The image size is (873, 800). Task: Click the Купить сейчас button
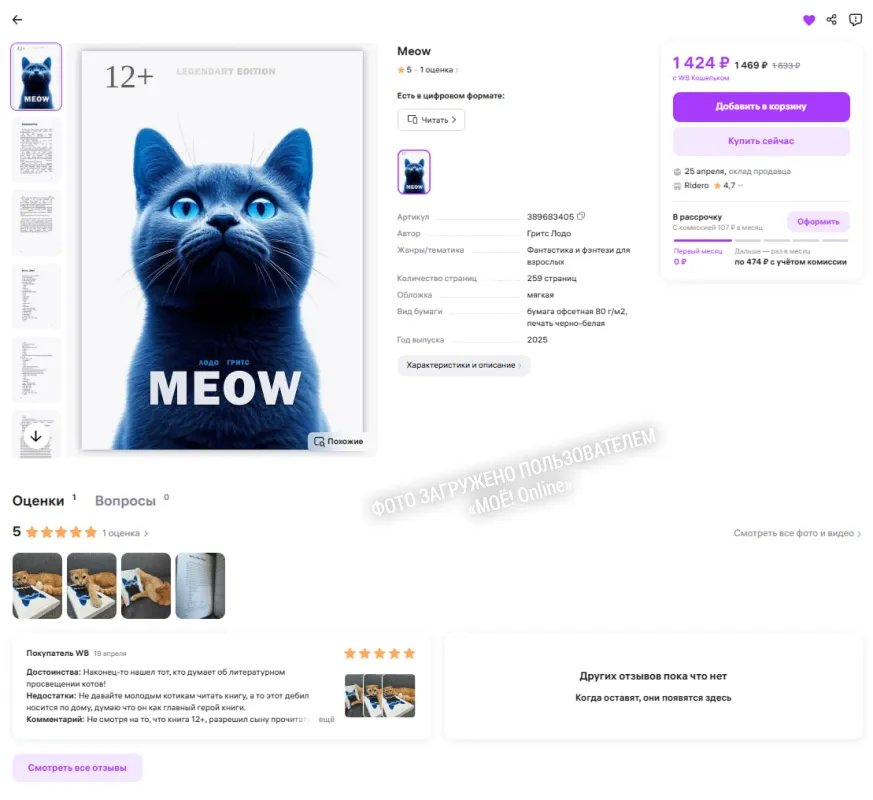tap(761, 141)
